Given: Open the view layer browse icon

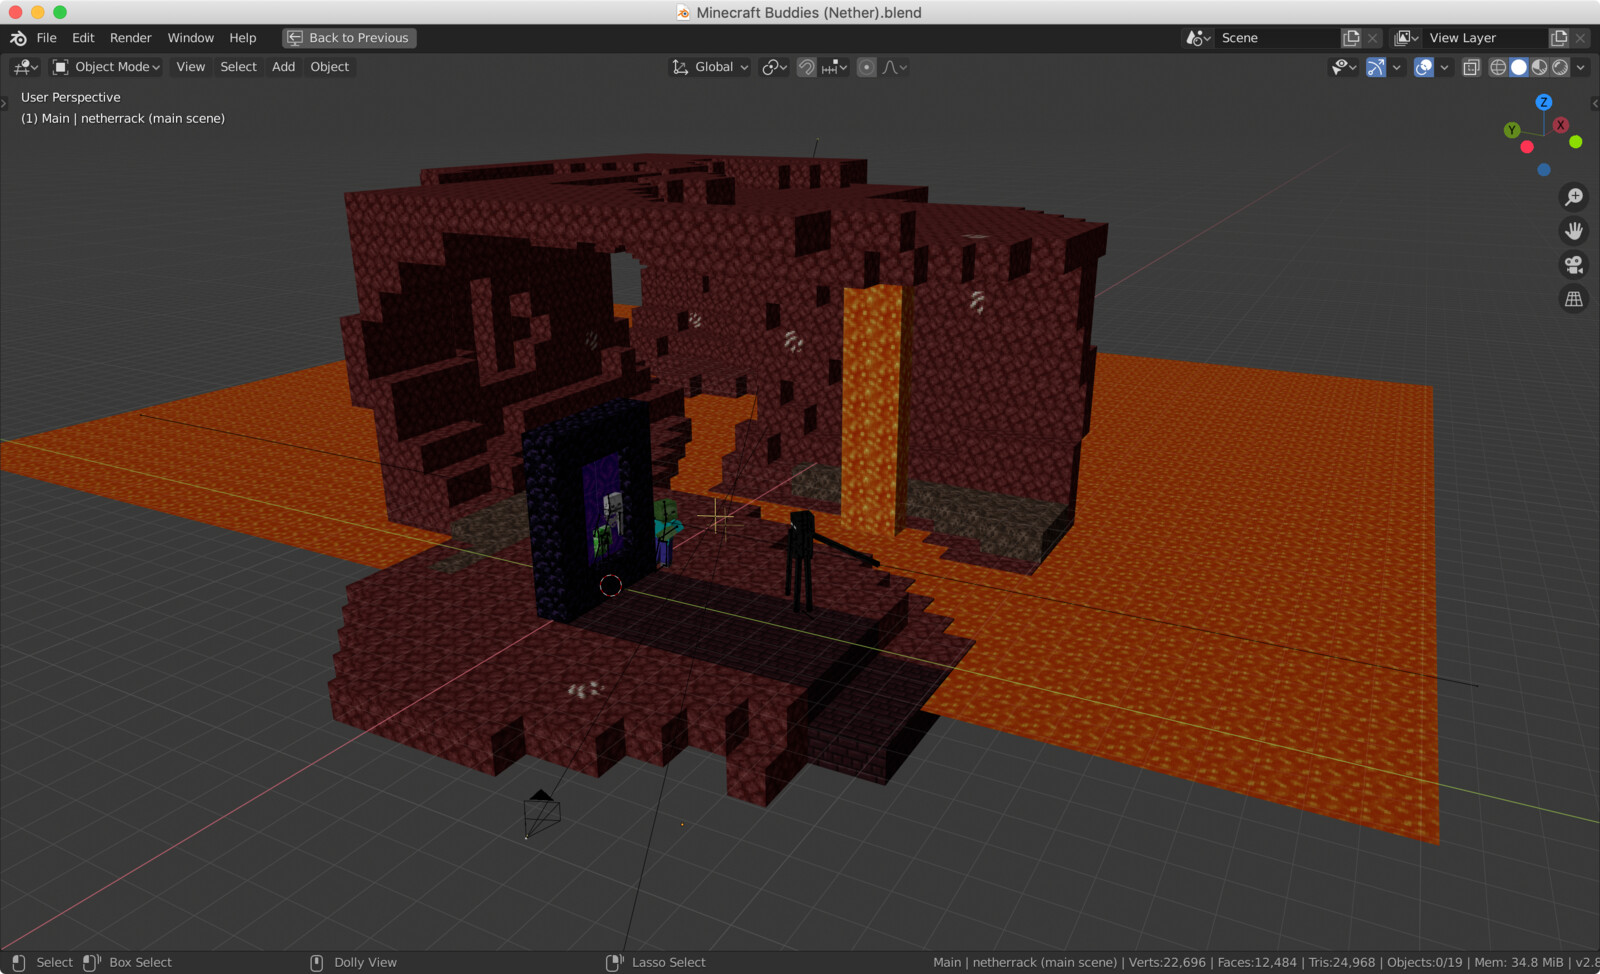Looking at the screenshot, I should [x=1407, y=38].
